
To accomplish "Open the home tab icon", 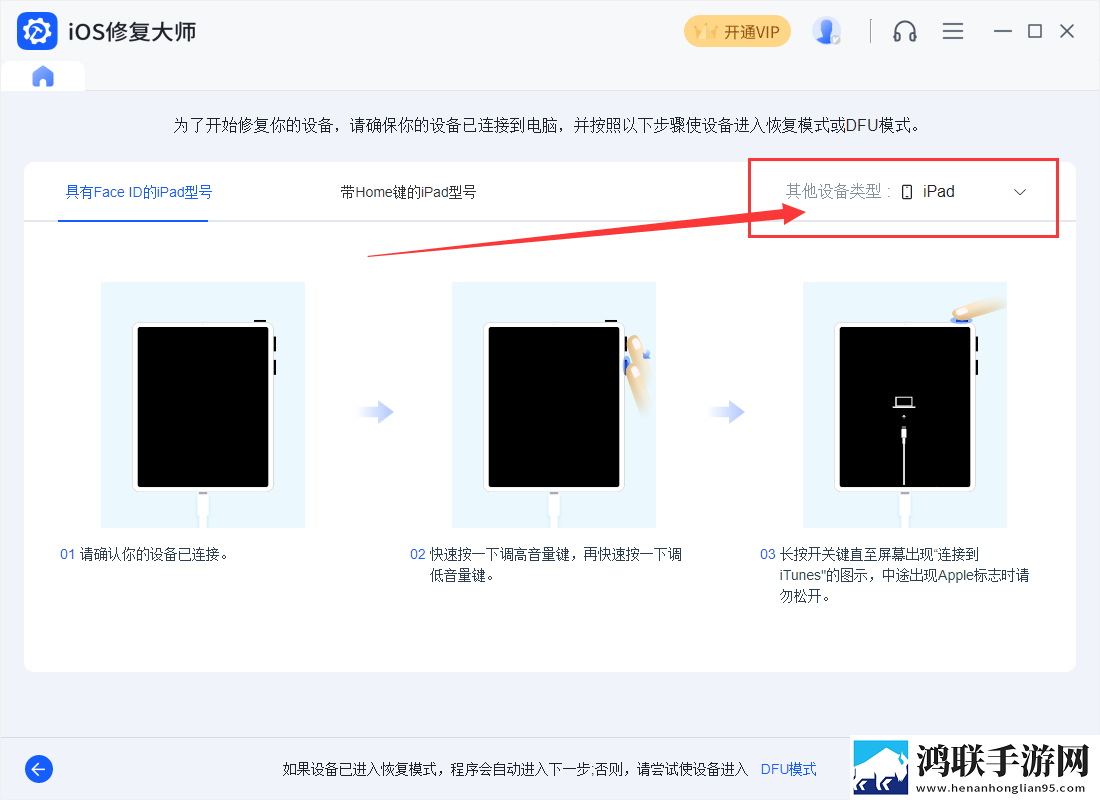I will [x=43, y=76].
